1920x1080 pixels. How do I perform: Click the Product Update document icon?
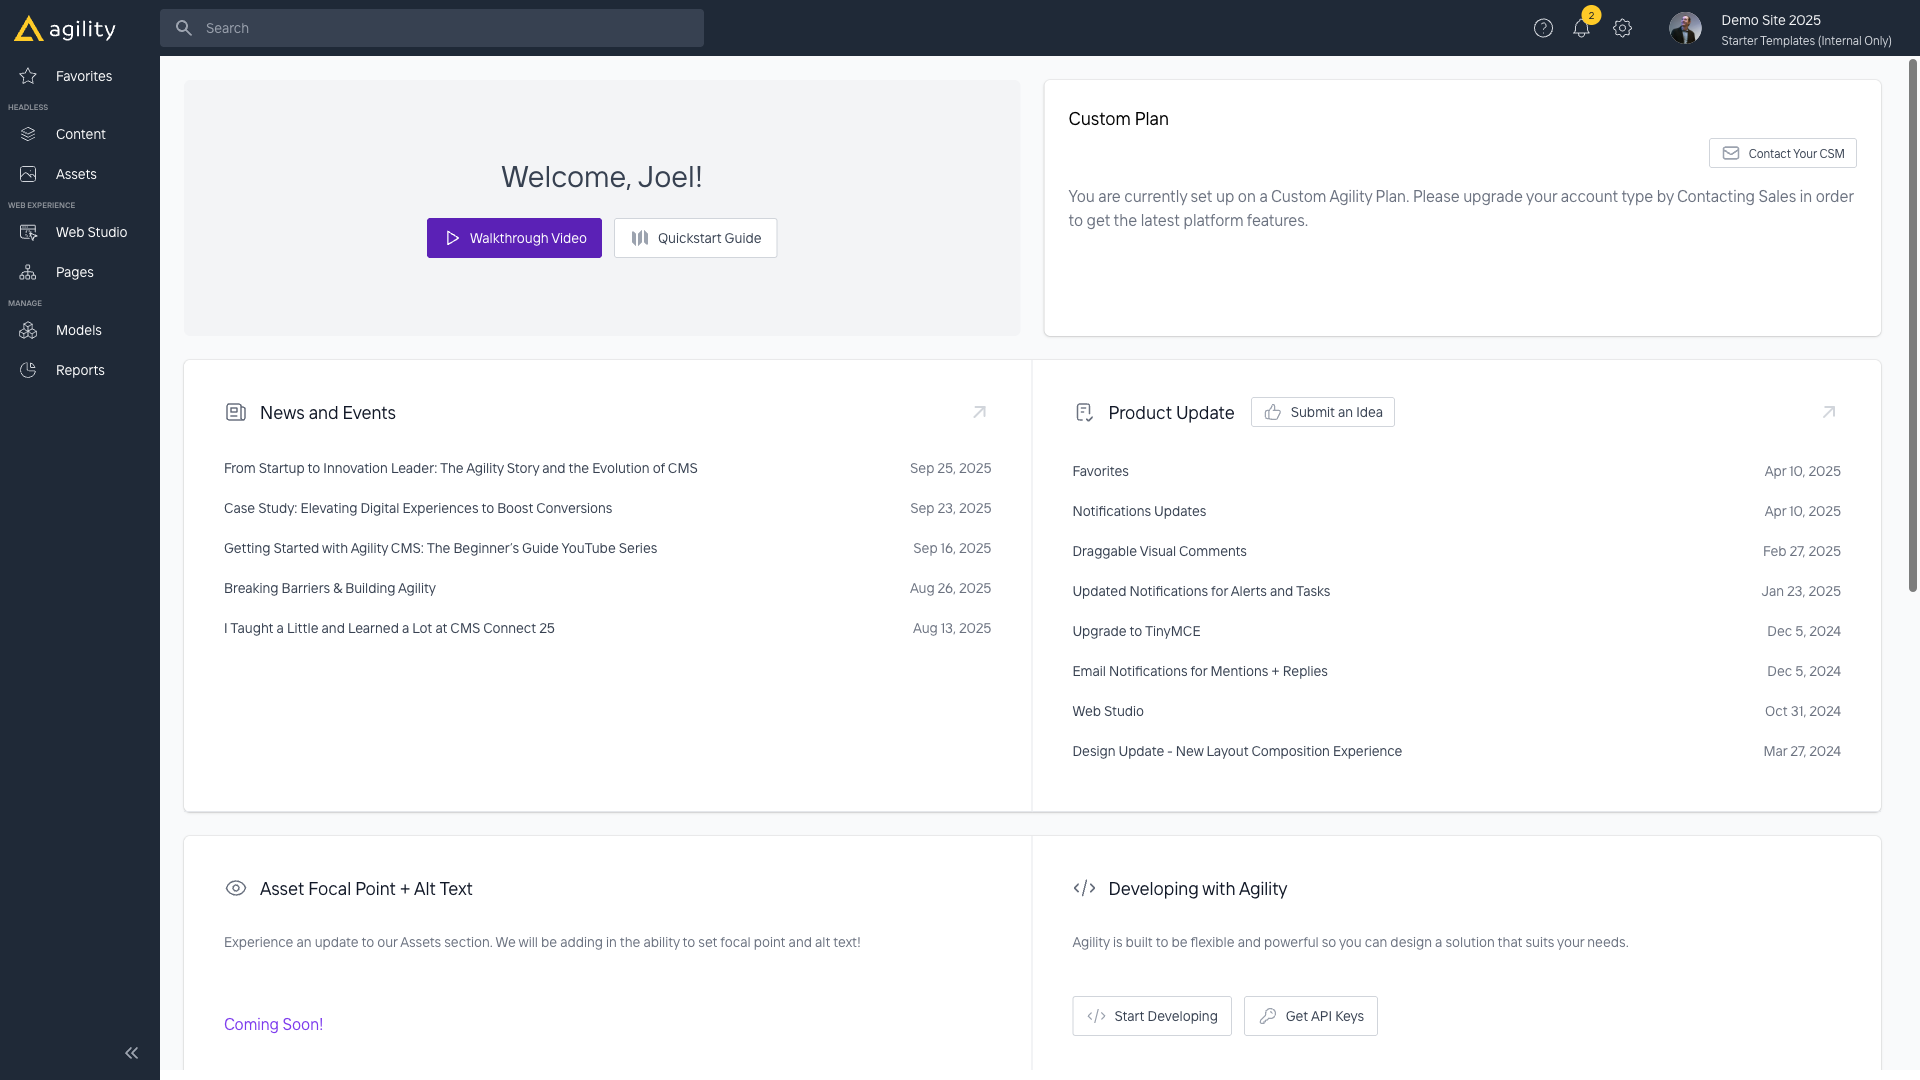1084,412
